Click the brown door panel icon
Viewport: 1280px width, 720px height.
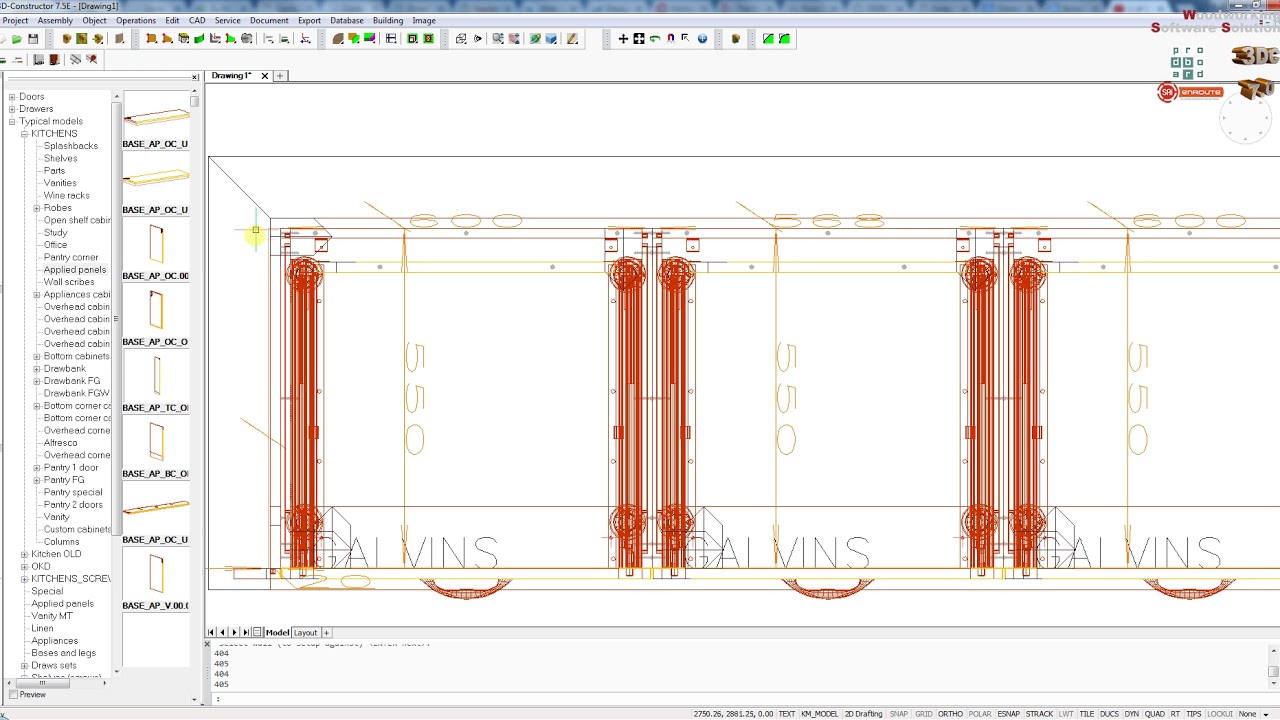click(x=119, y=39)
